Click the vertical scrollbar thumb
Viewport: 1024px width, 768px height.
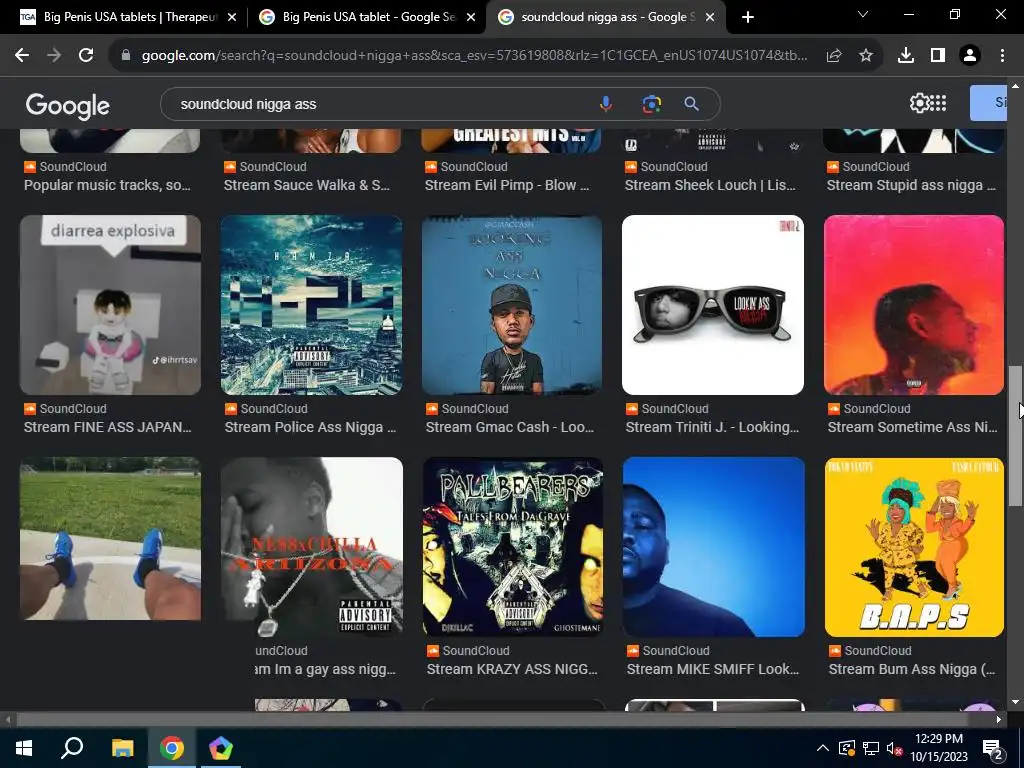1015,435
